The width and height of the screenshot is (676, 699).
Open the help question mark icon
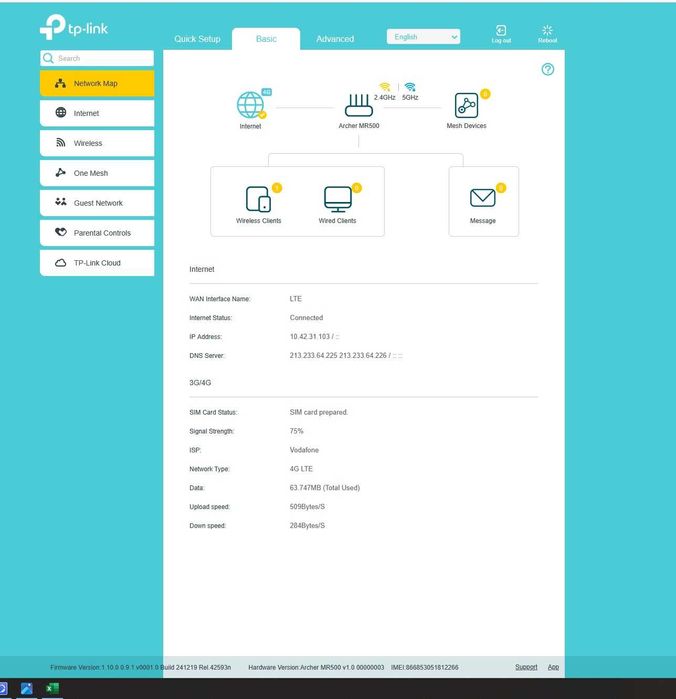[548, 69]
